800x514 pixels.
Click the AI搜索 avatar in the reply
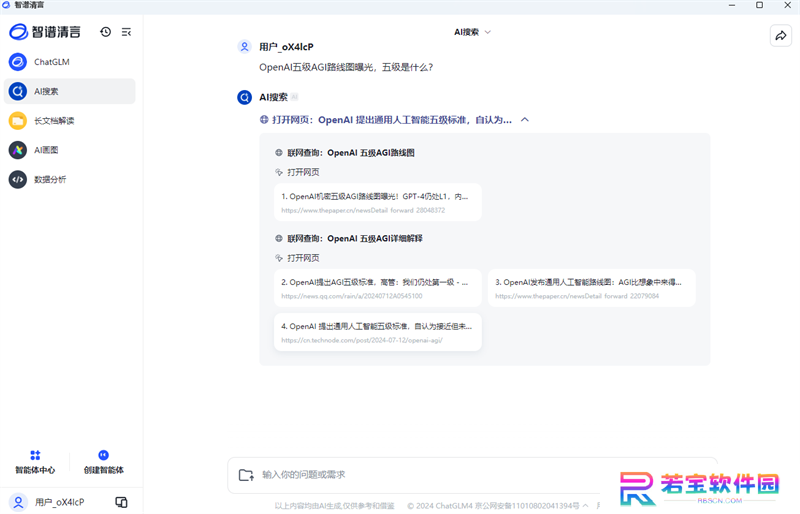244,97
